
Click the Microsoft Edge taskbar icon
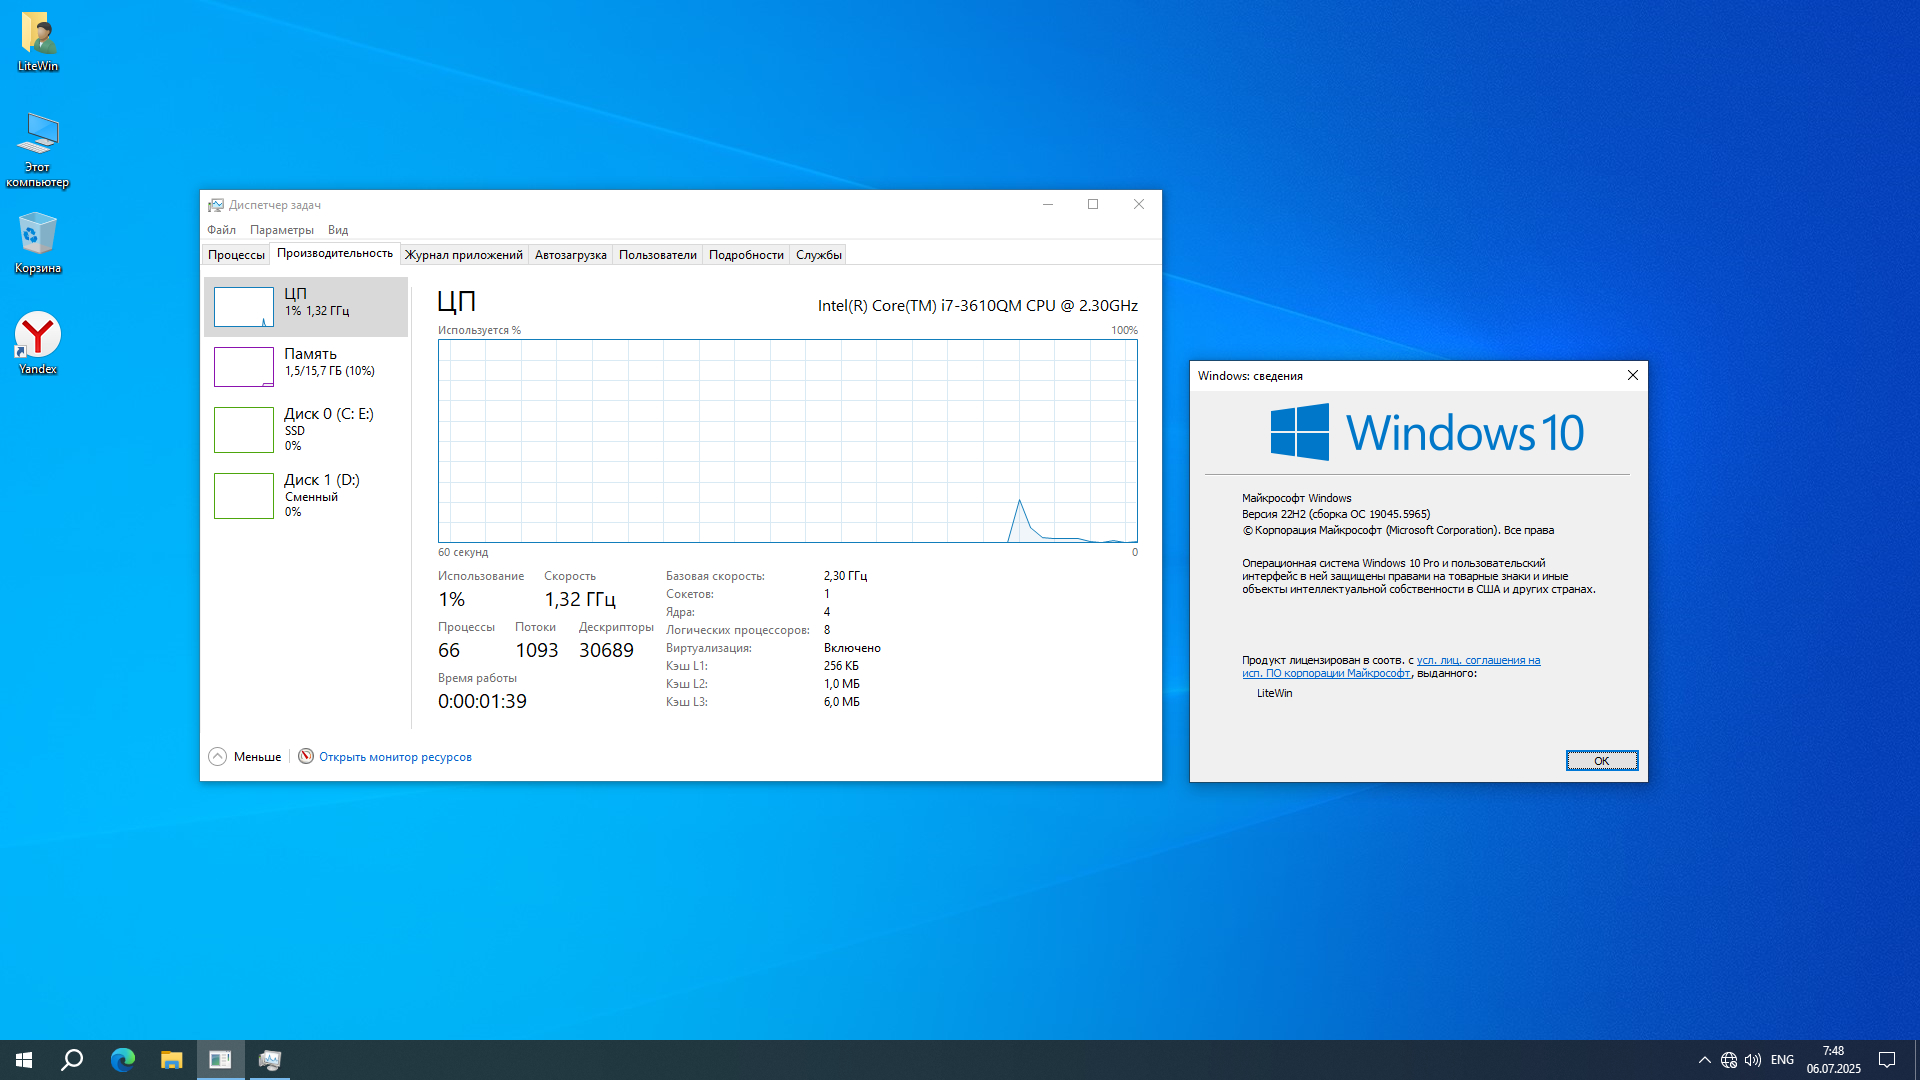(x=122, y=1060)
